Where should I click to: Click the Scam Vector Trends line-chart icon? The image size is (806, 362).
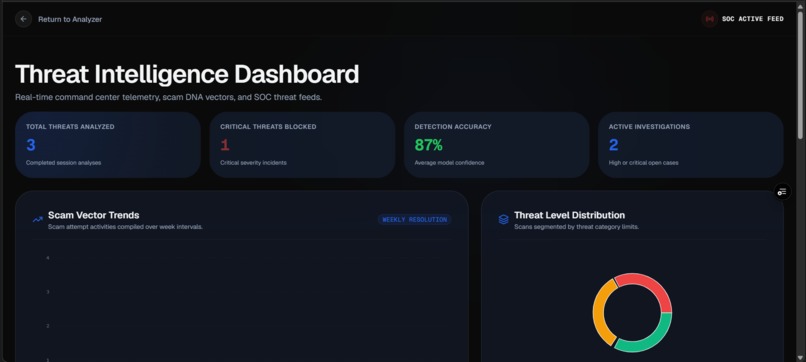(x=38, y=220)
